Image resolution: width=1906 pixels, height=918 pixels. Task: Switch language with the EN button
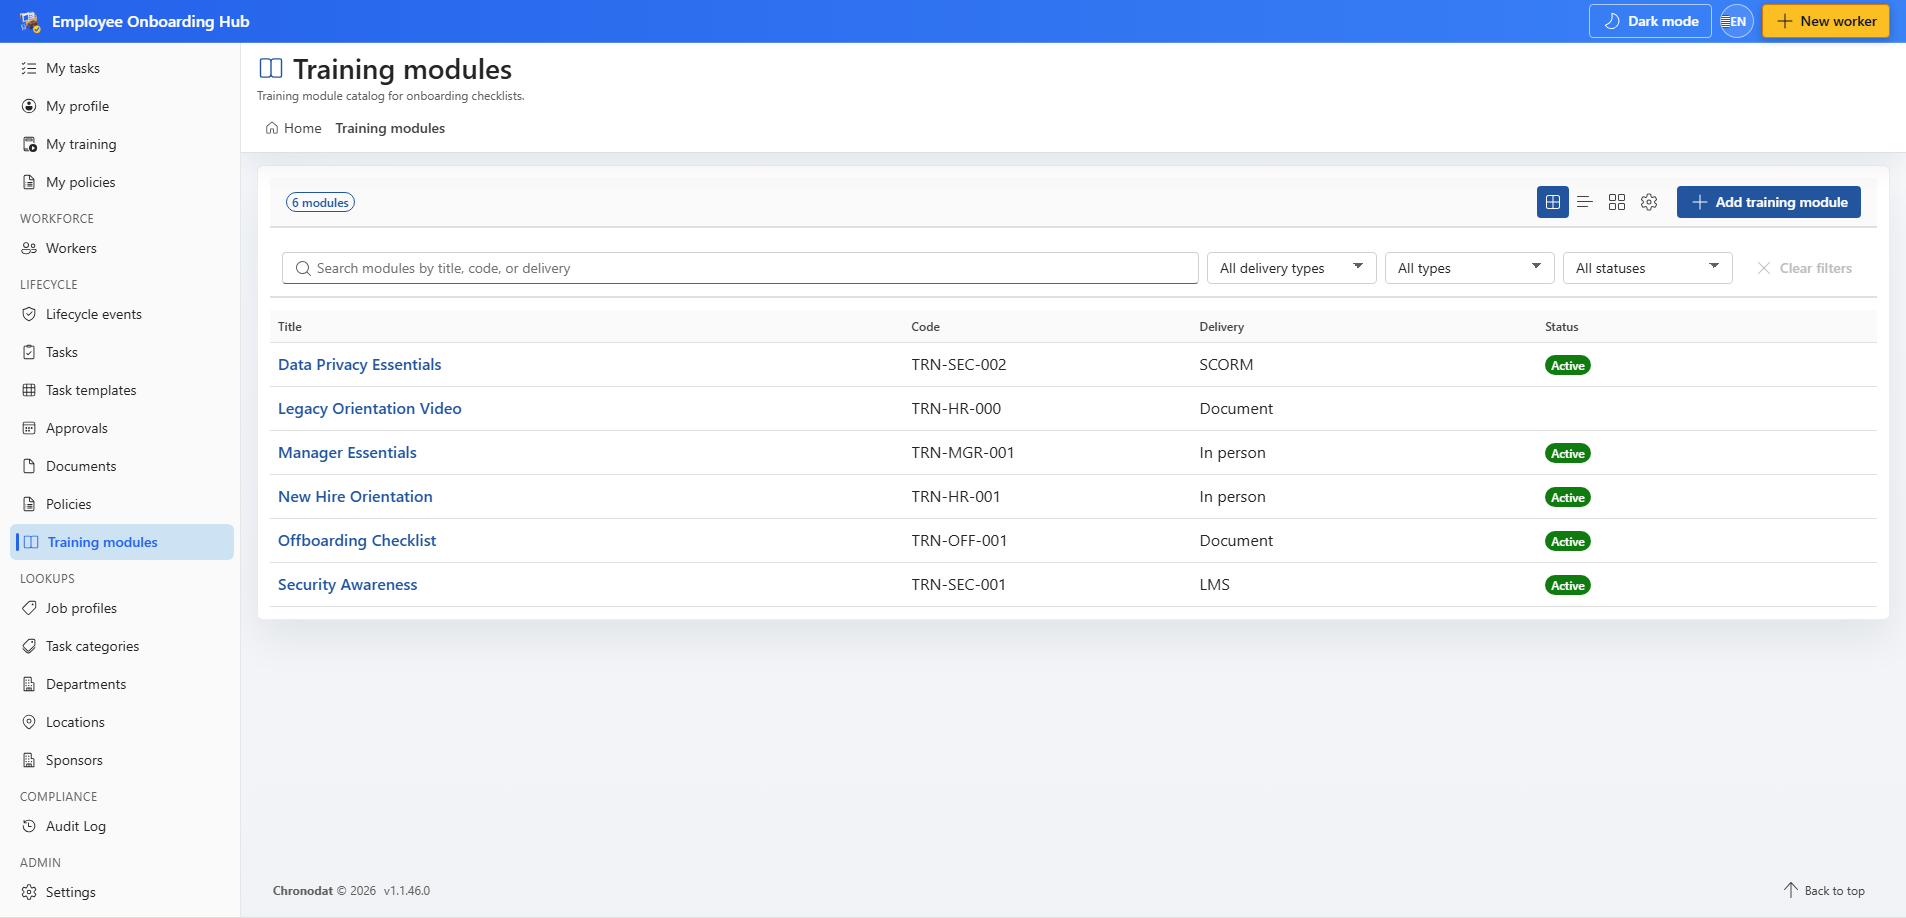(x=1737, y=21)
